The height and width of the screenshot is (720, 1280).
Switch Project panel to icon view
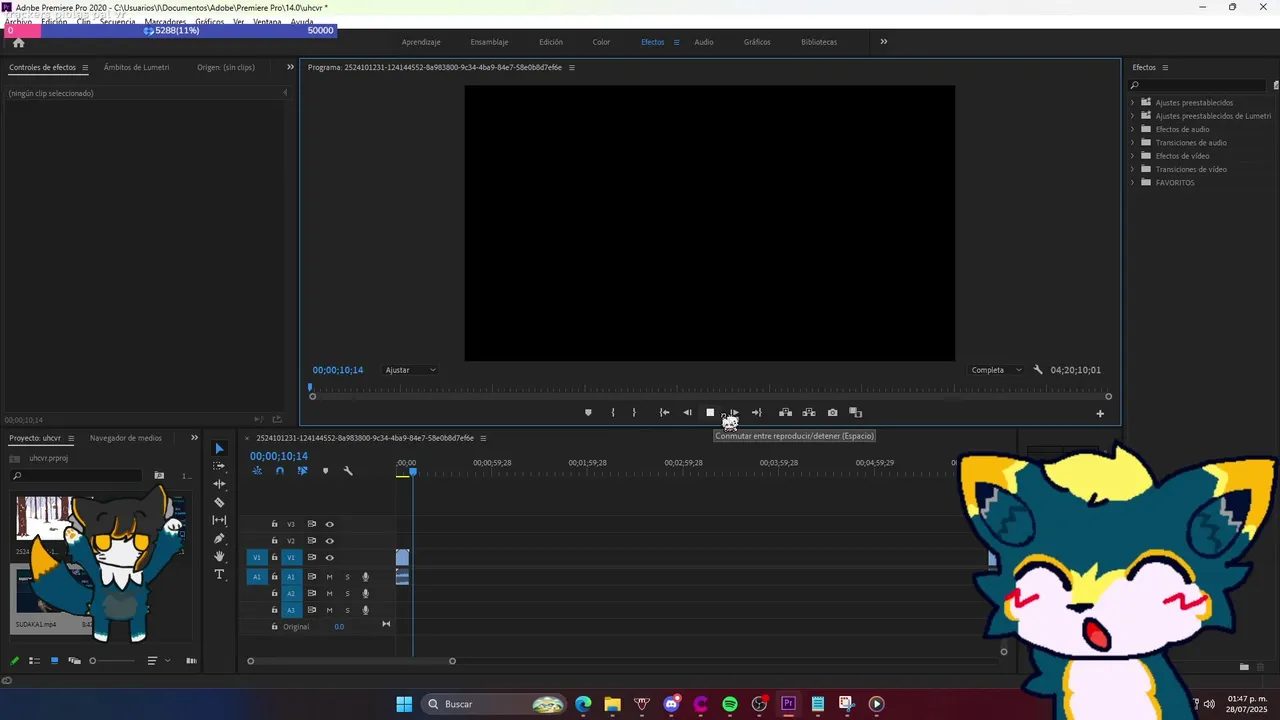54,661
